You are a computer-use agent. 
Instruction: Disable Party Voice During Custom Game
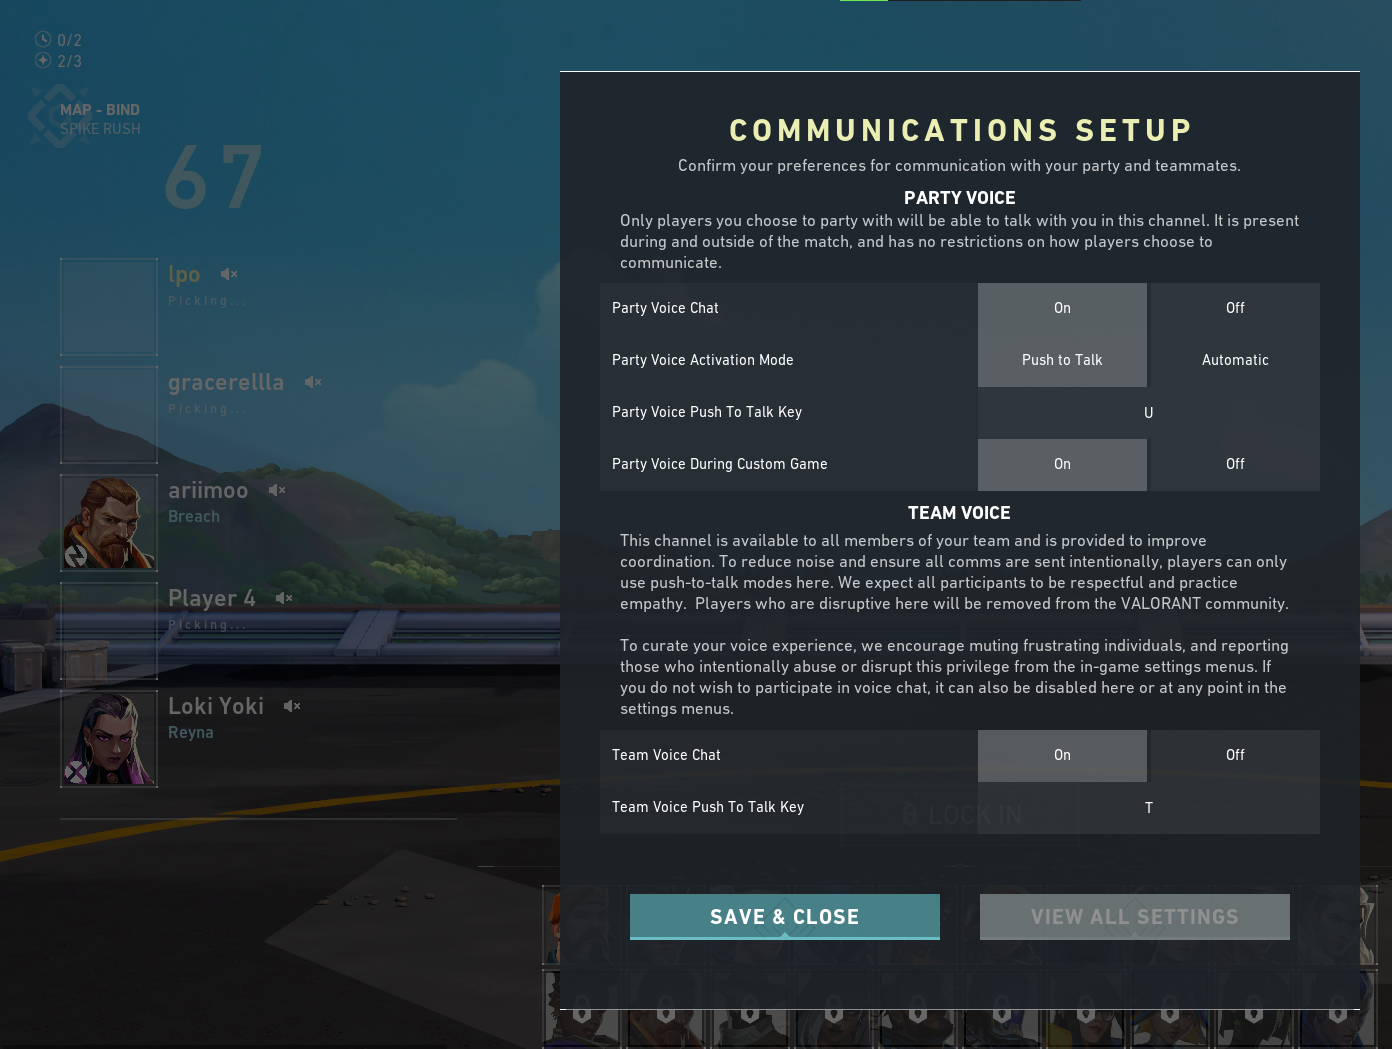click(x=1235, y=464)
